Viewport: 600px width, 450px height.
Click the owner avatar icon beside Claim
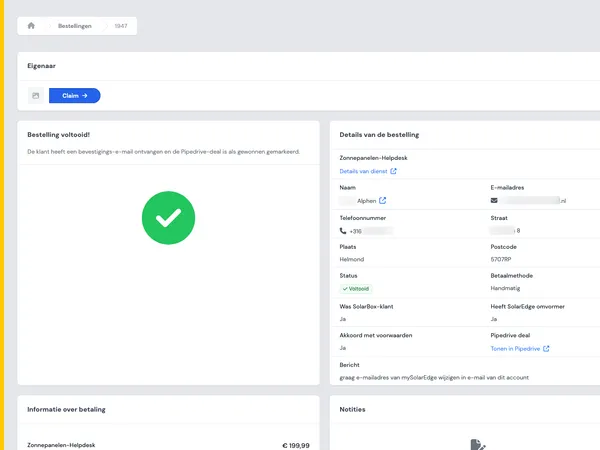point(36,96)
